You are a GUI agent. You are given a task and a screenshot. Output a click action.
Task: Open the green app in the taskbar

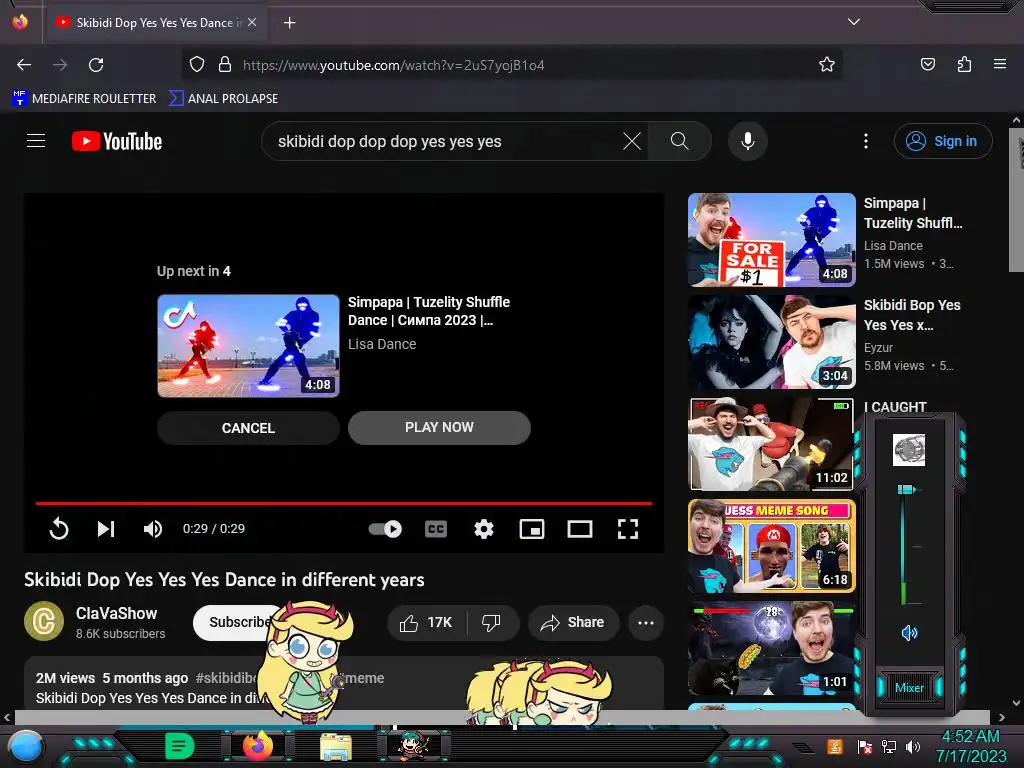point(180,746)
